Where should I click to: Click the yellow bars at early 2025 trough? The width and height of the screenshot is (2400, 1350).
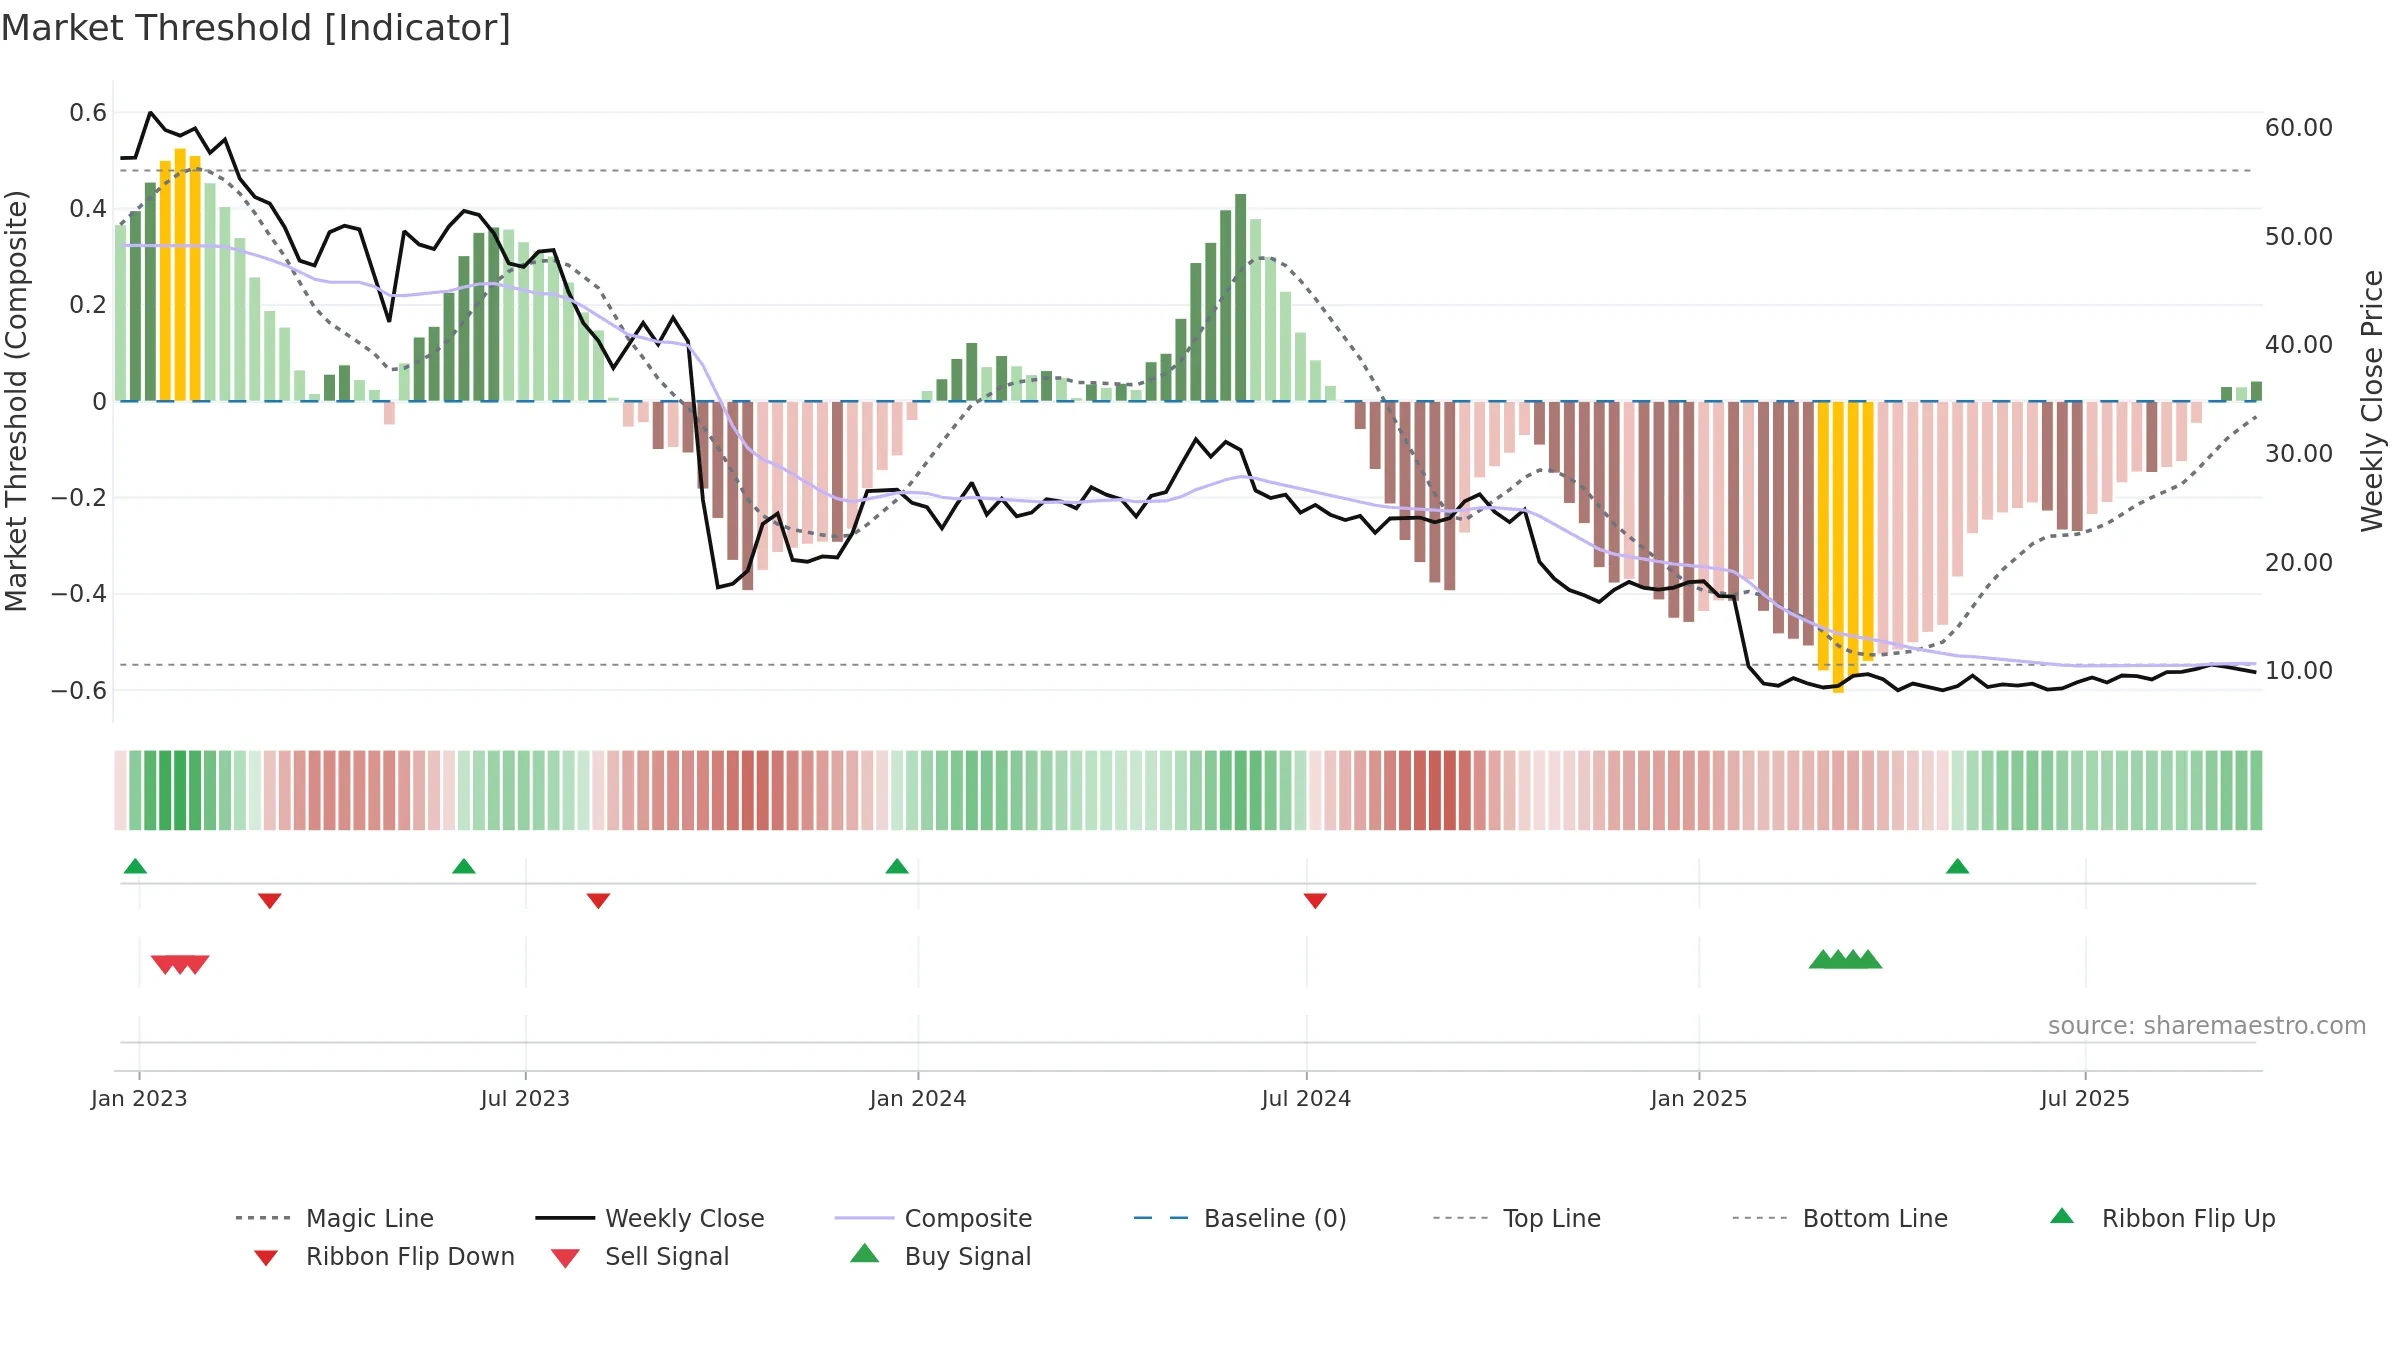coord(1845,547)
